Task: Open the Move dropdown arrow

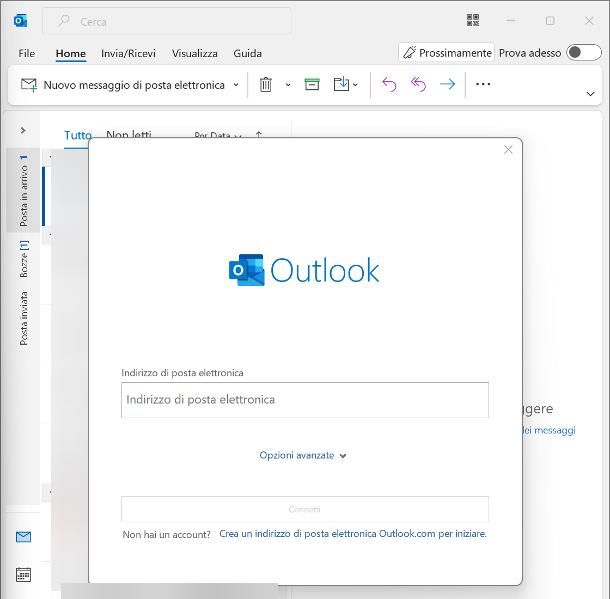Action: pyautogui.click(x=355, y=84)
